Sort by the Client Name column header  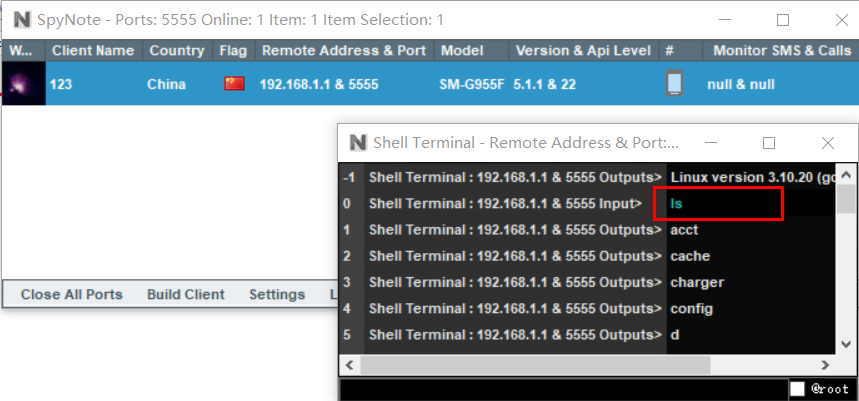click(93, 50)
